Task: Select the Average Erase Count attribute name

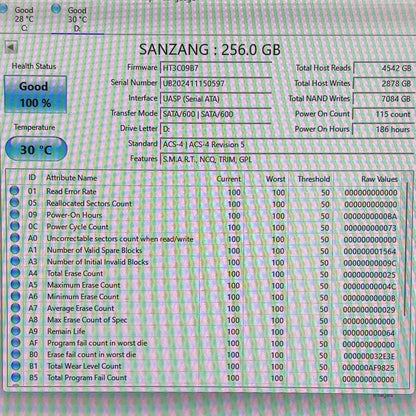Action: point(81,308)
